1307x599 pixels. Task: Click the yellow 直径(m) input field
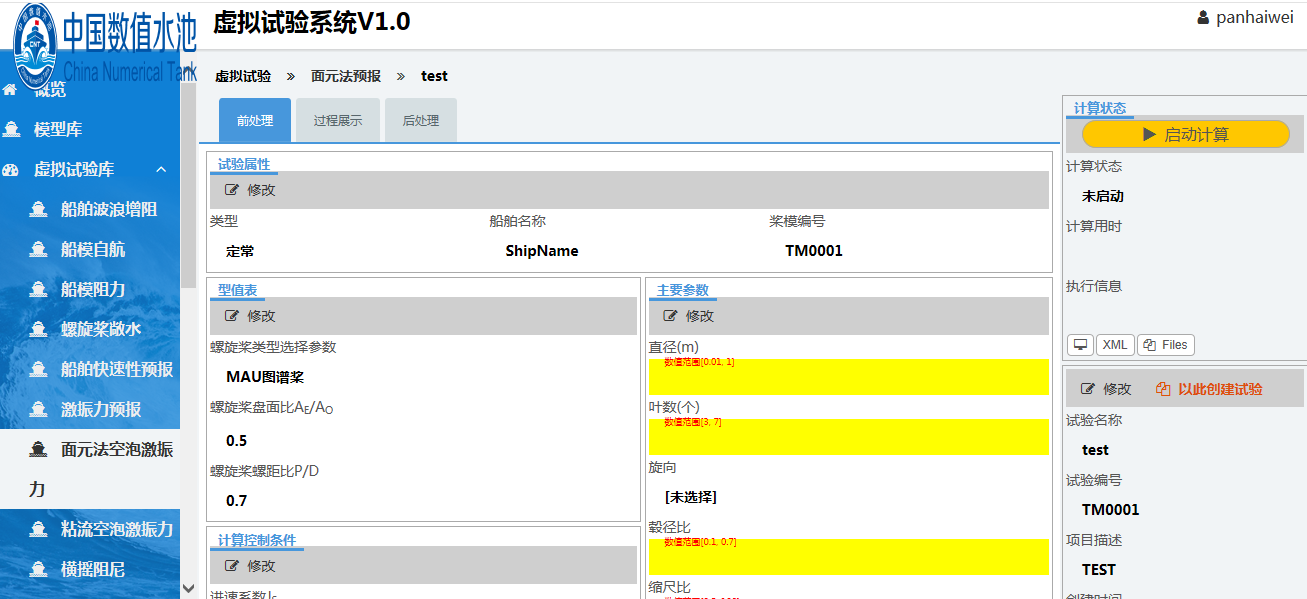coord(848,377)
